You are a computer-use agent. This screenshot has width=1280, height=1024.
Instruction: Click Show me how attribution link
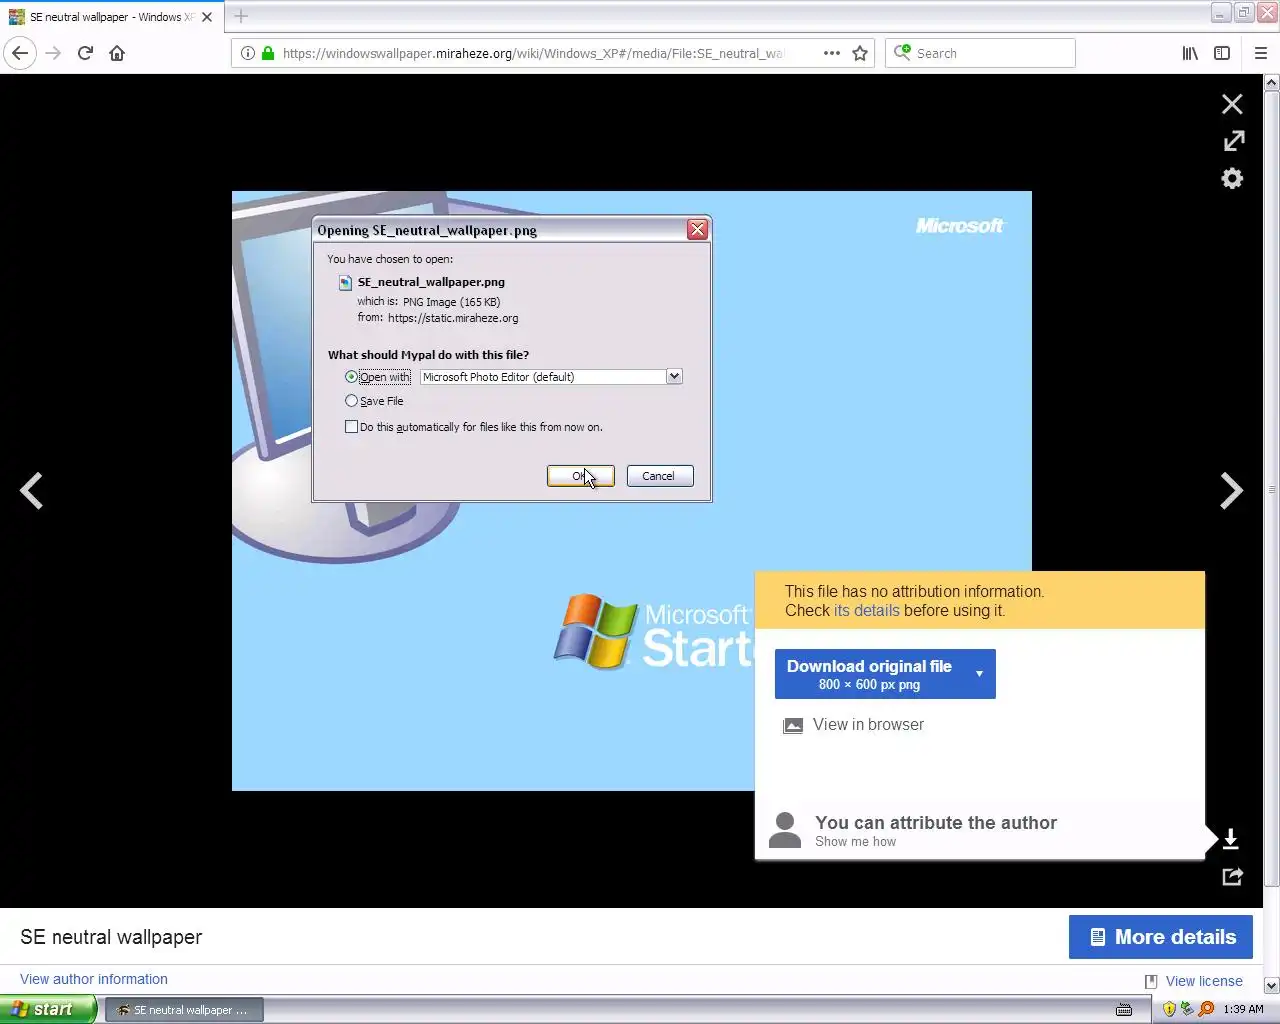[x=855, y=842]
